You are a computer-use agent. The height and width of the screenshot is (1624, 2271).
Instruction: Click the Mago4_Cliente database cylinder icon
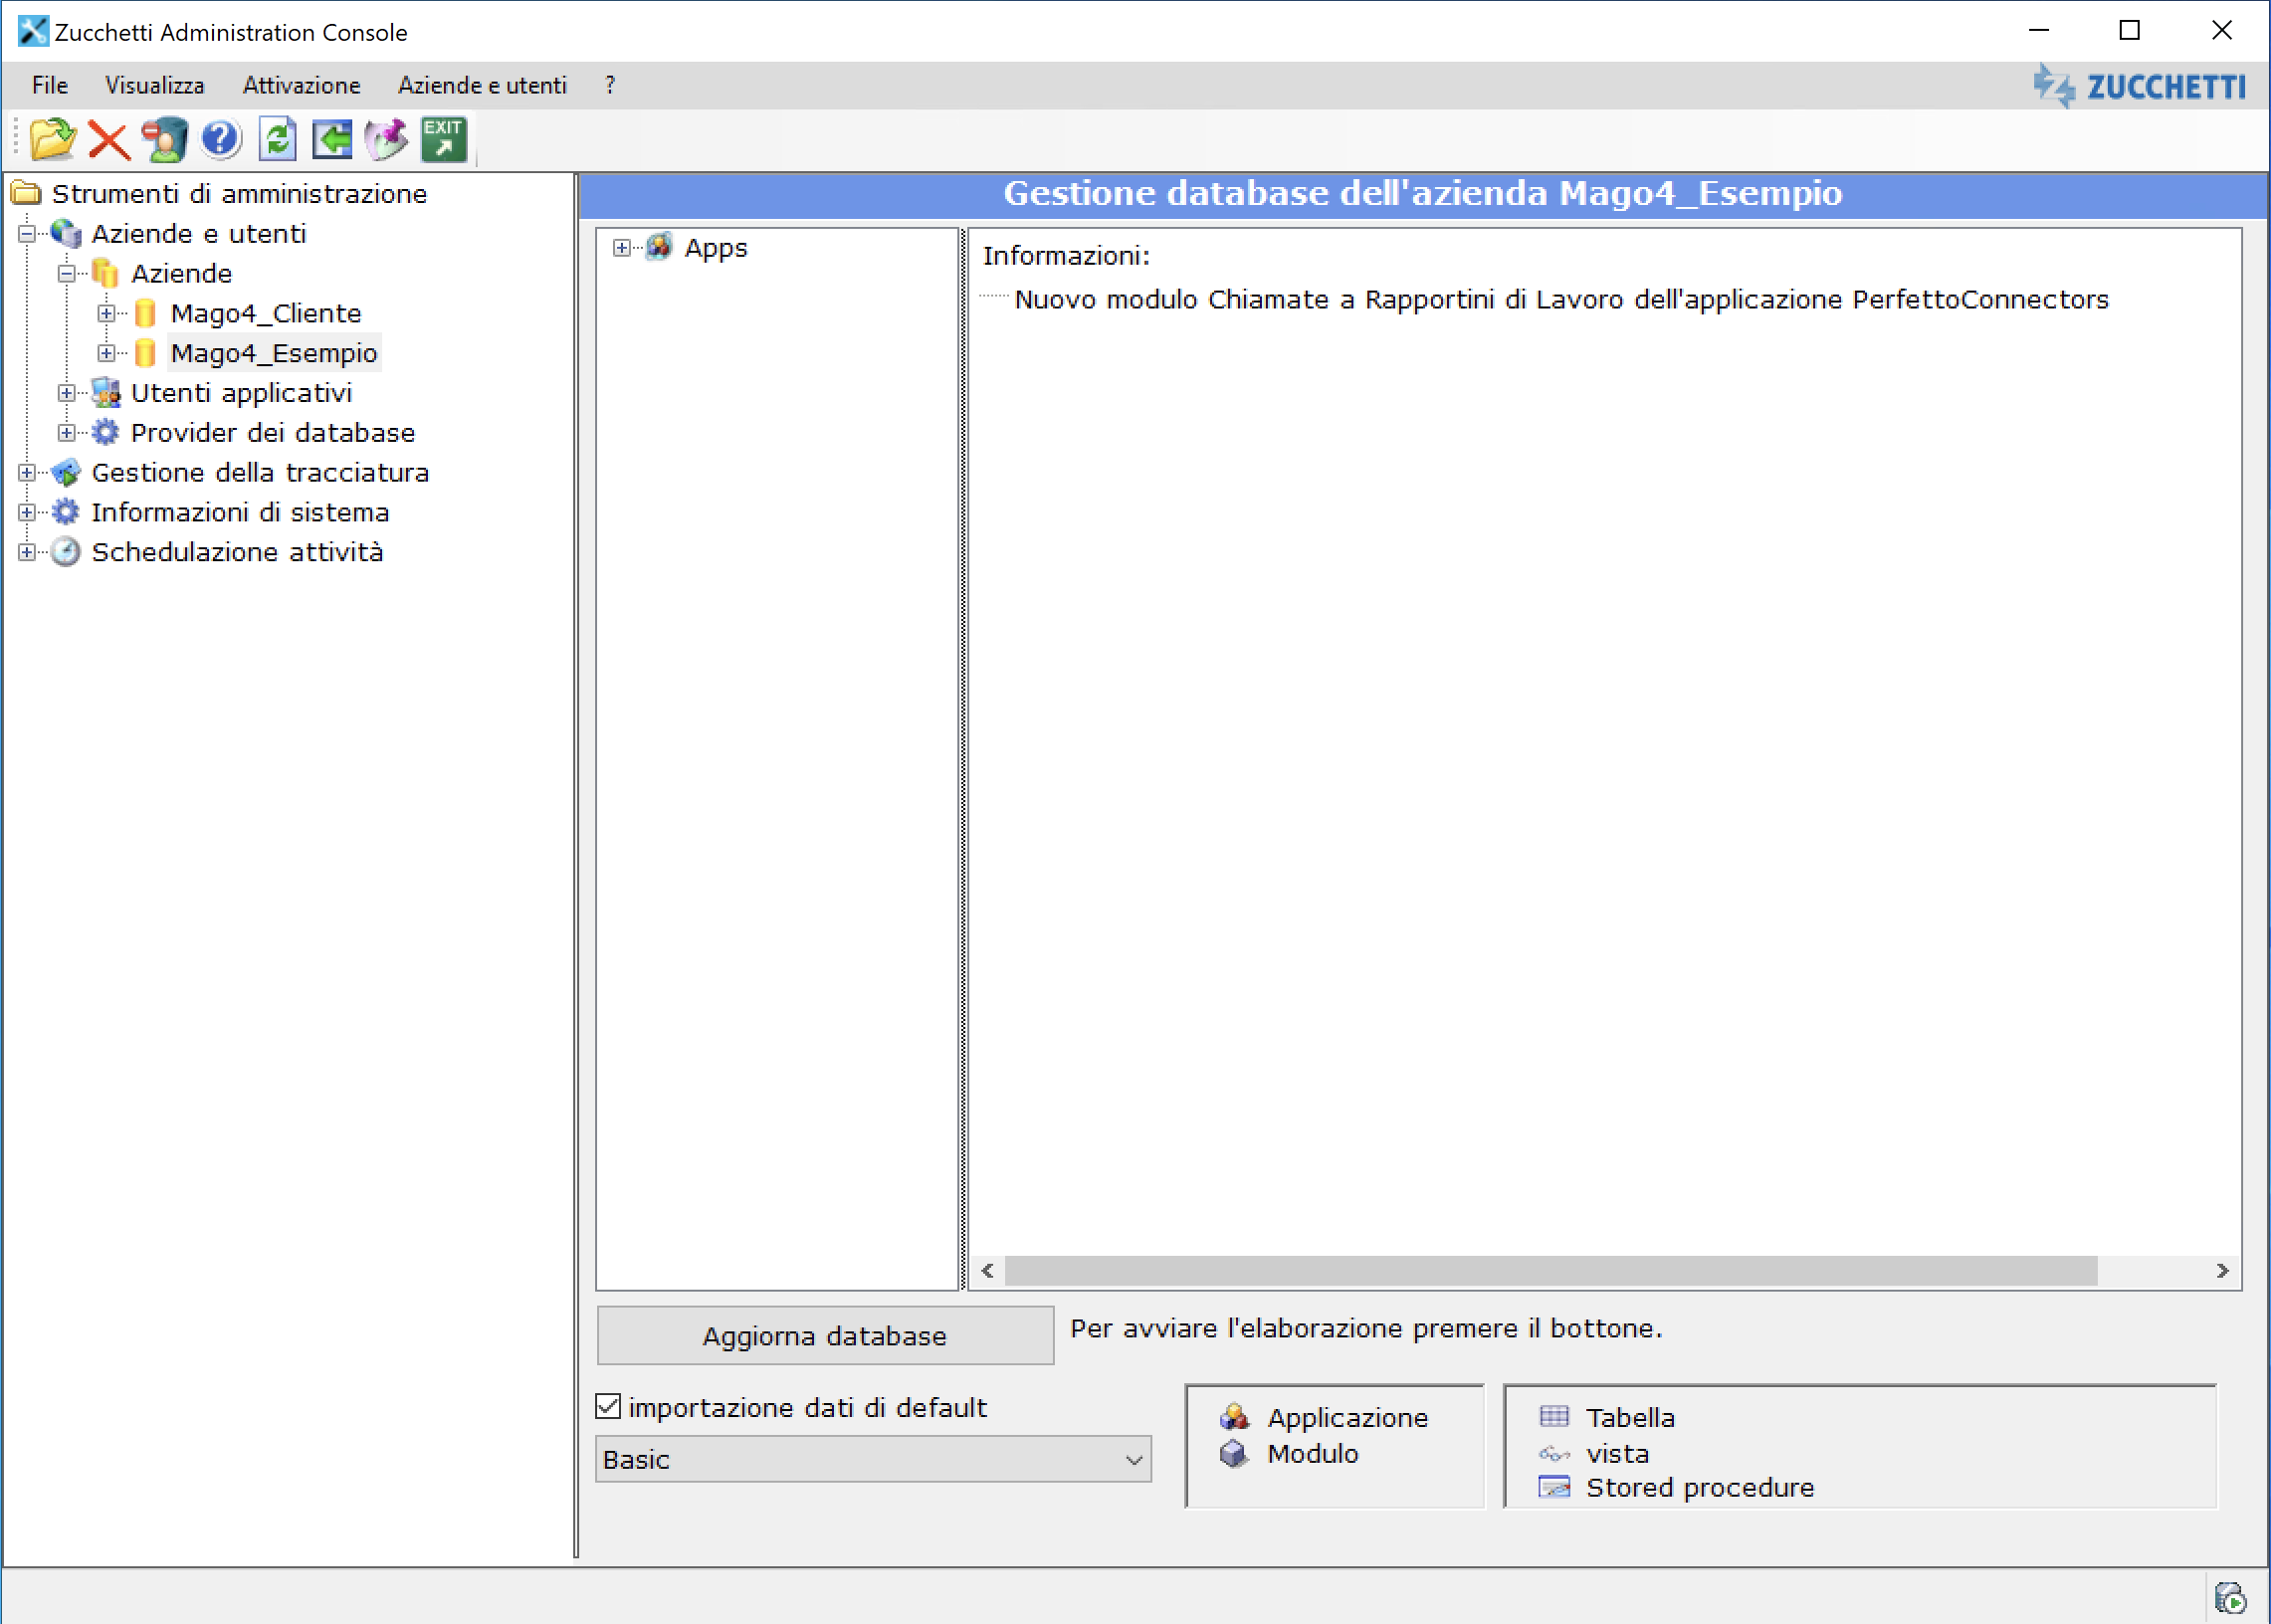point(145,313)
